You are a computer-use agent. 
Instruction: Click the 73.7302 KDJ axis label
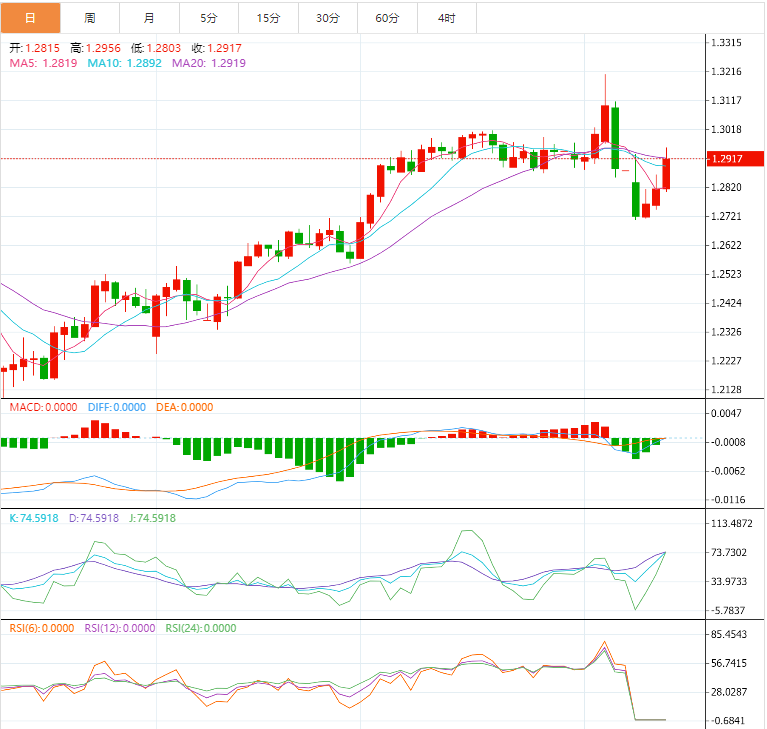pyautogui.click(x=729, y=552)
